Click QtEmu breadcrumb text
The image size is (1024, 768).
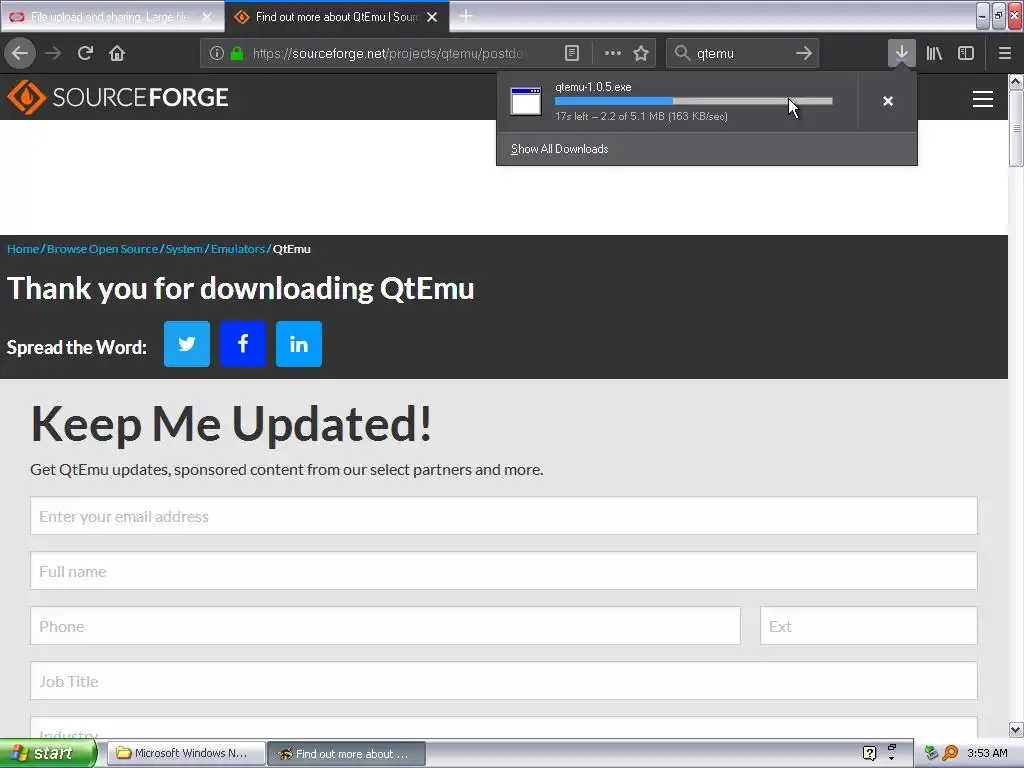point(291,249)
